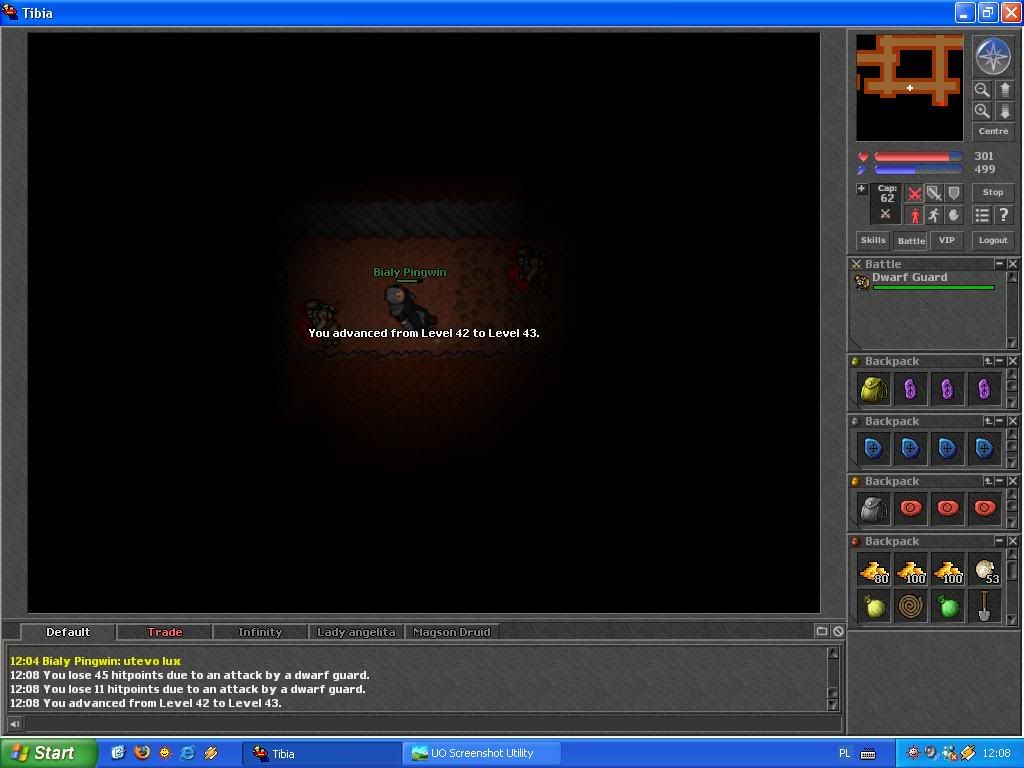Viewport: 1024px width, 768px height.
Task: Minimize the Backpack holding blue runes
Action: point(1000,421)
